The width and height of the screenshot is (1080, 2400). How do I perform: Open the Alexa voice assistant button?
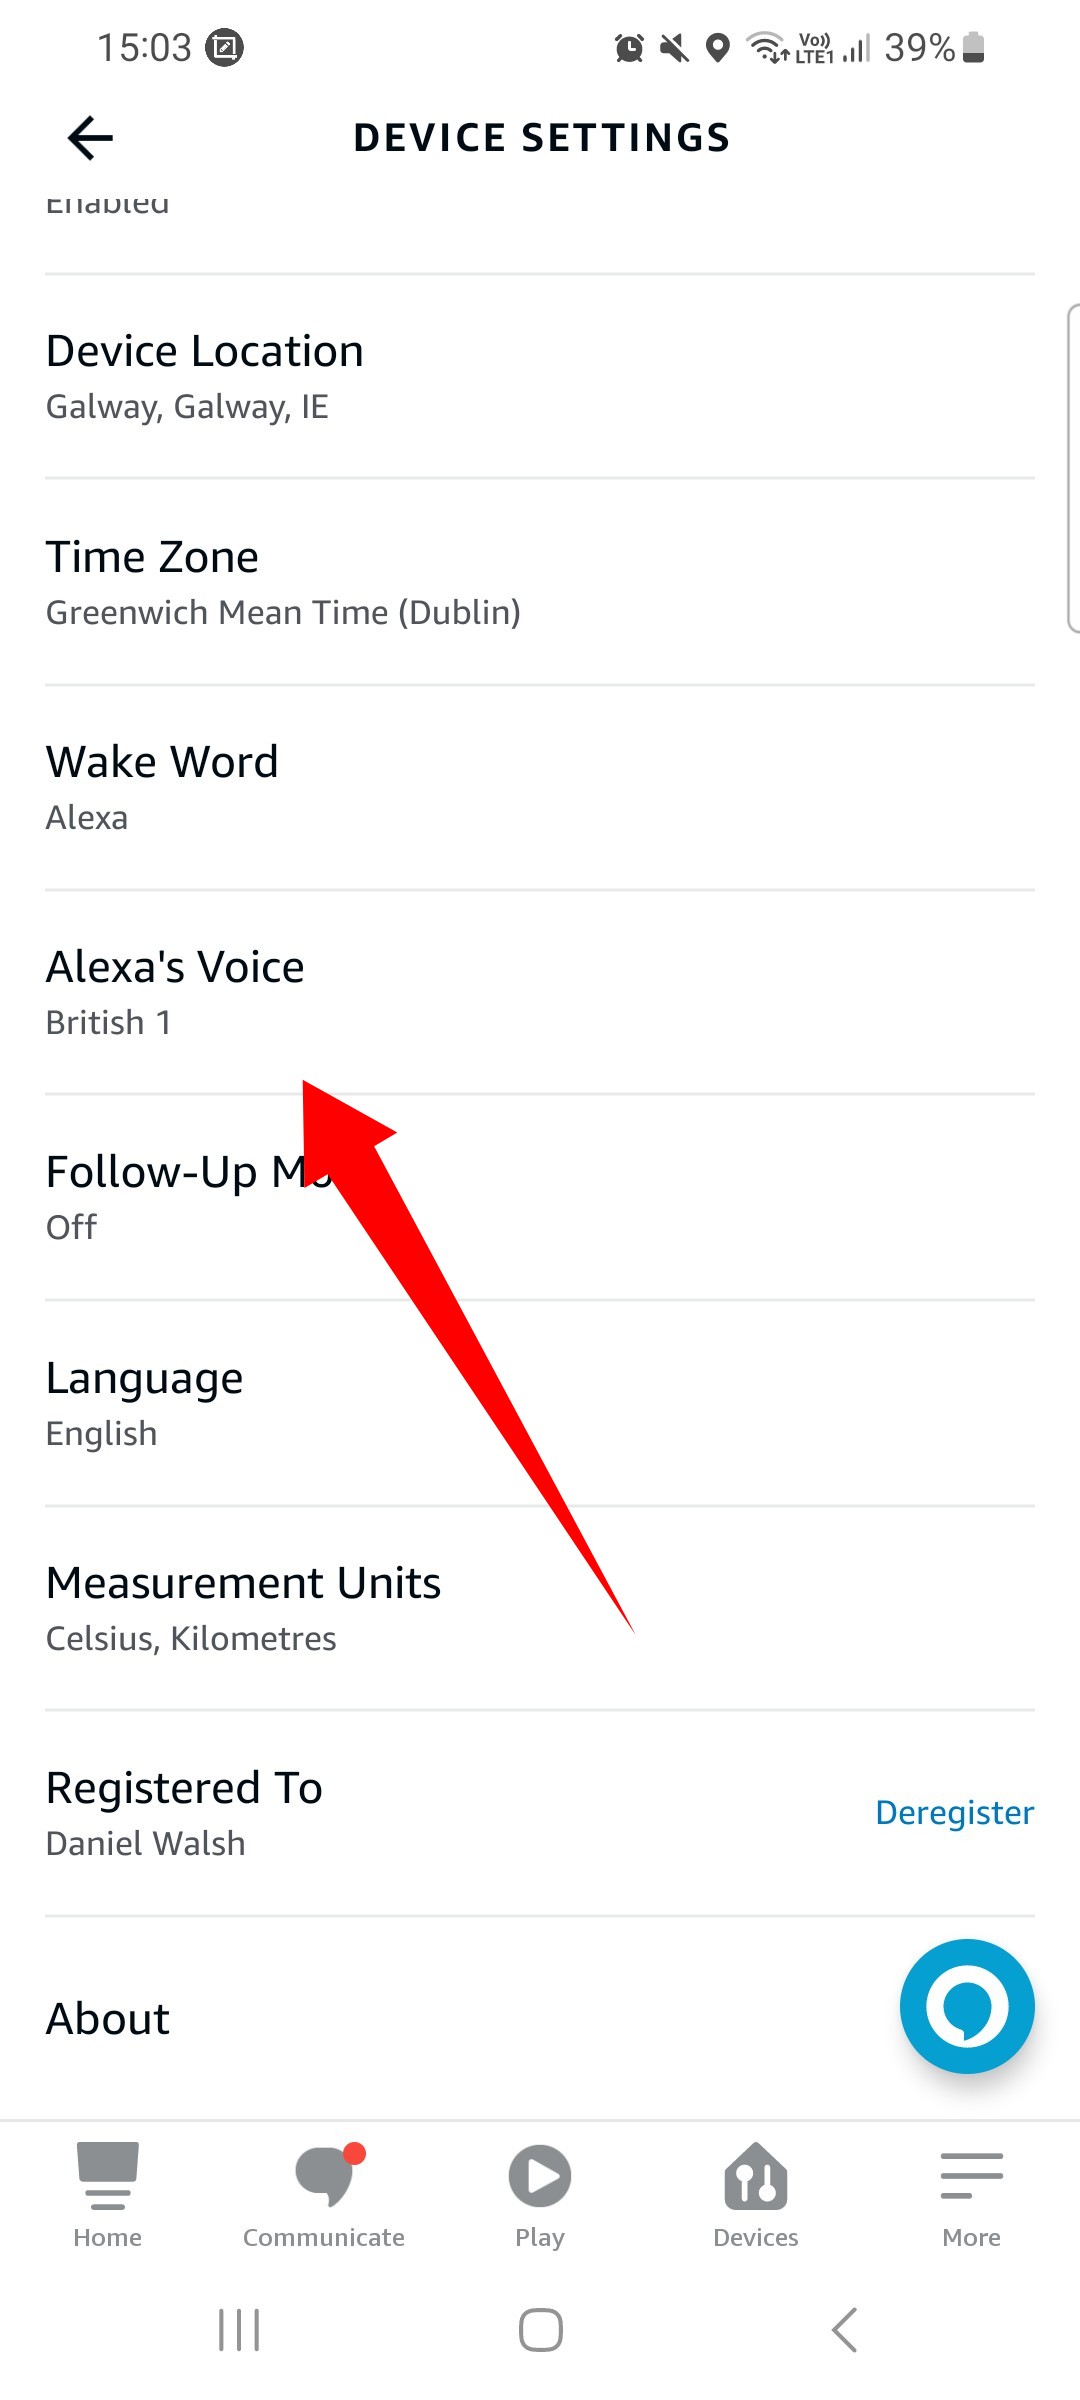[x=967, y=2006]
